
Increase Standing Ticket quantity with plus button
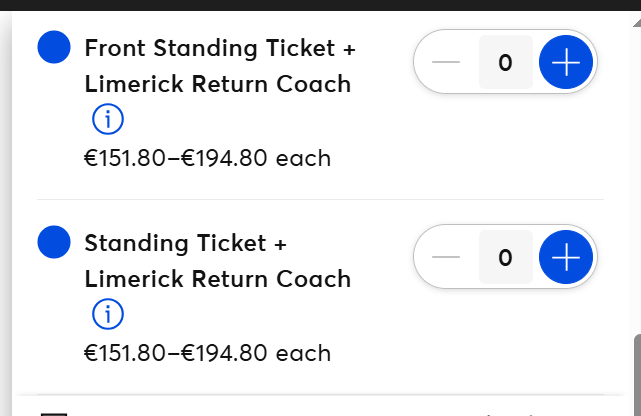tap(566, 257)
